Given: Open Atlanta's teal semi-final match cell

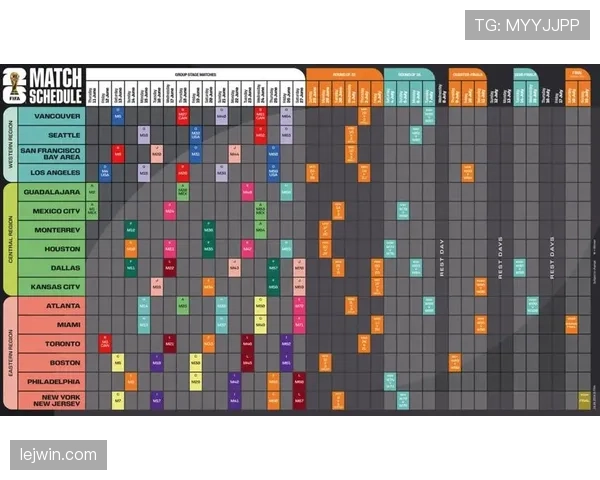Looking at the screenshot, I should pos(532,306).
